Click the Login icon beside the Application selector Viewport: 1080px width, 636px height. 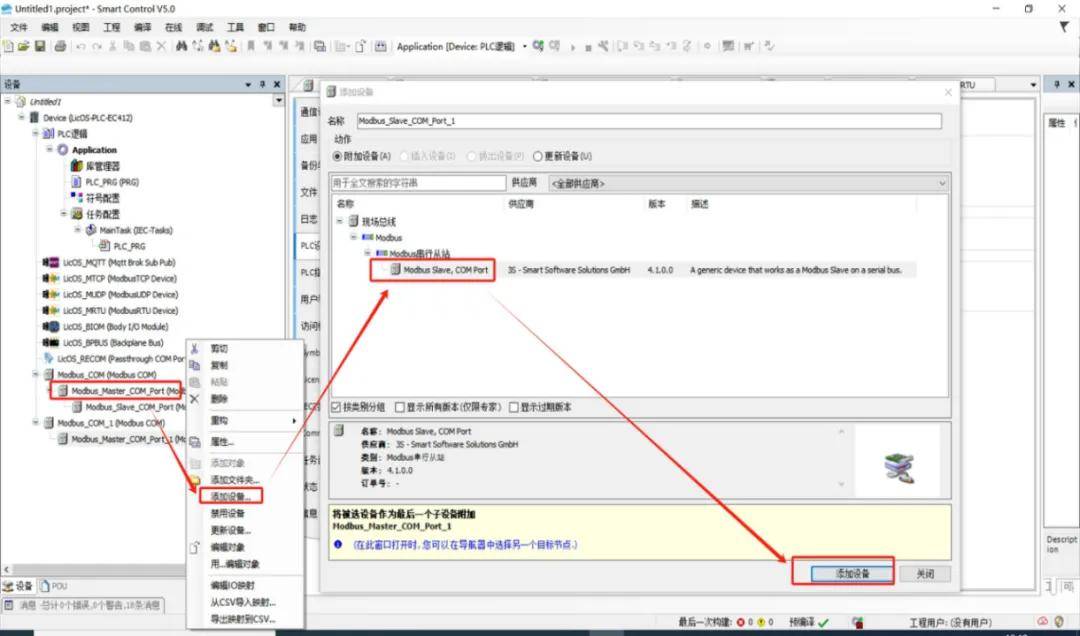coord(538,46)
